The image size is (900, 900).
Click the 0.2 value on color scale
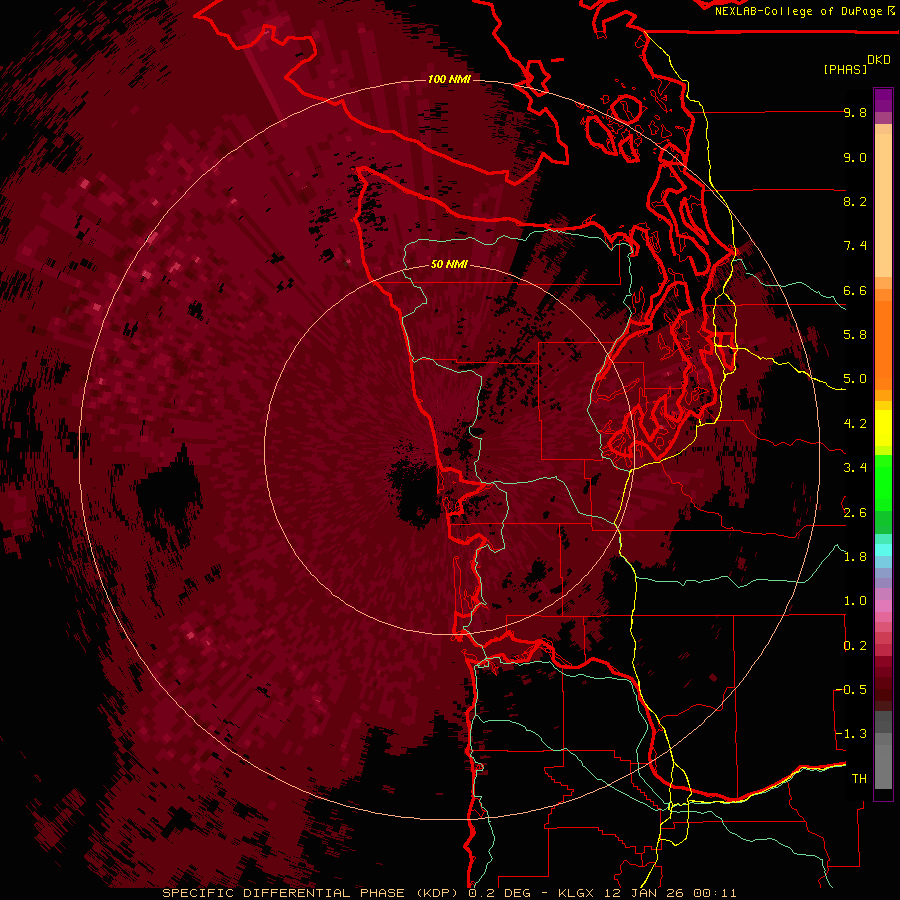(855, 646)
